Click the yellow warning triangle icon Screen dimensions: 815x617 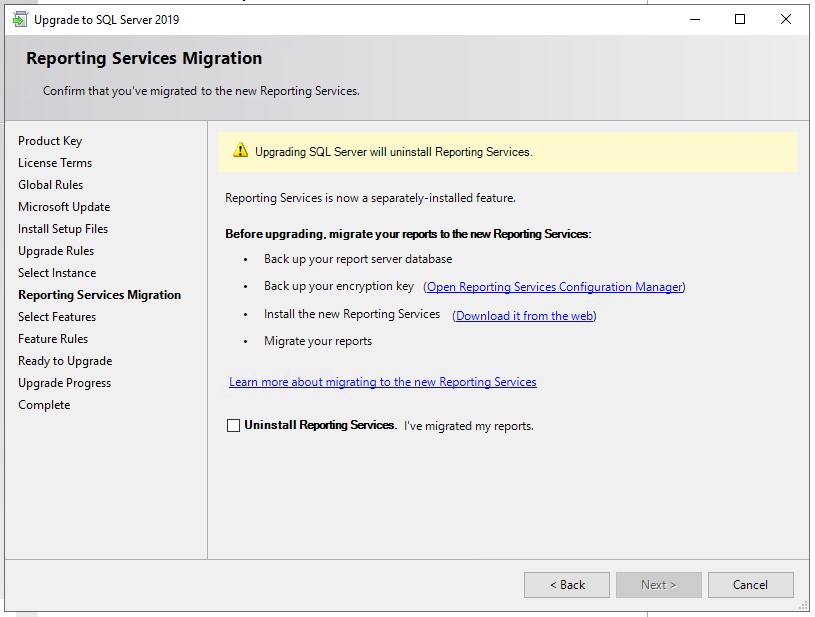[240, 150]
